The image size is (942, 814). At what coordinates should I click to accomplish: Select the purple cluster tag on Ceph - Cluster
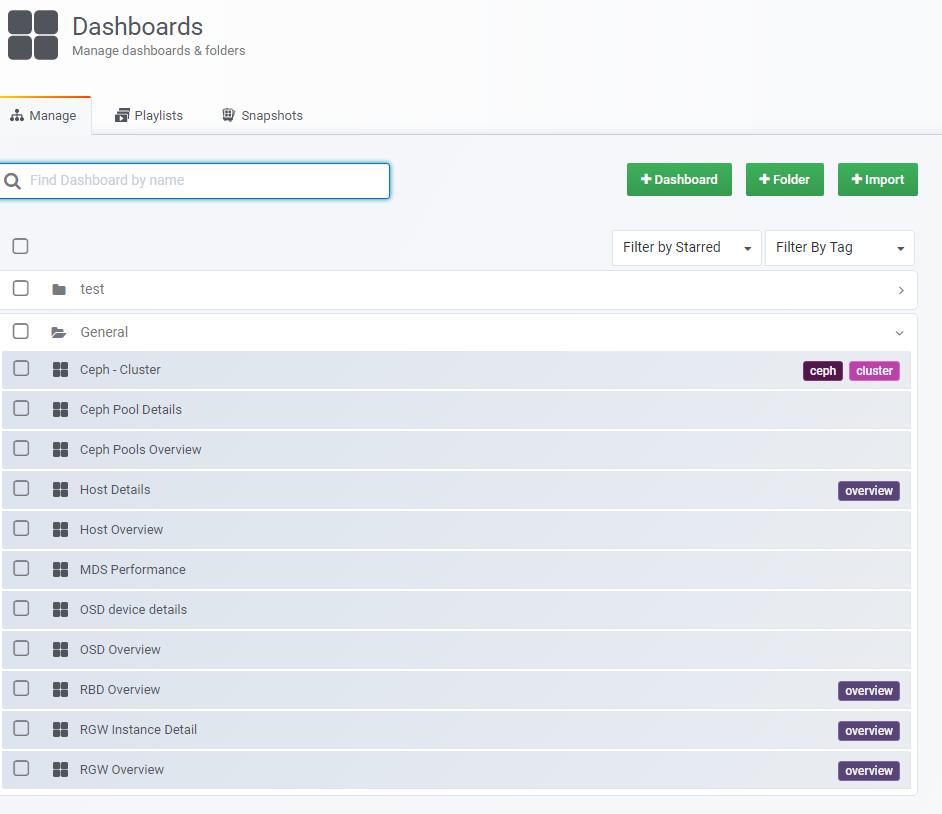[x=874, y=370]
